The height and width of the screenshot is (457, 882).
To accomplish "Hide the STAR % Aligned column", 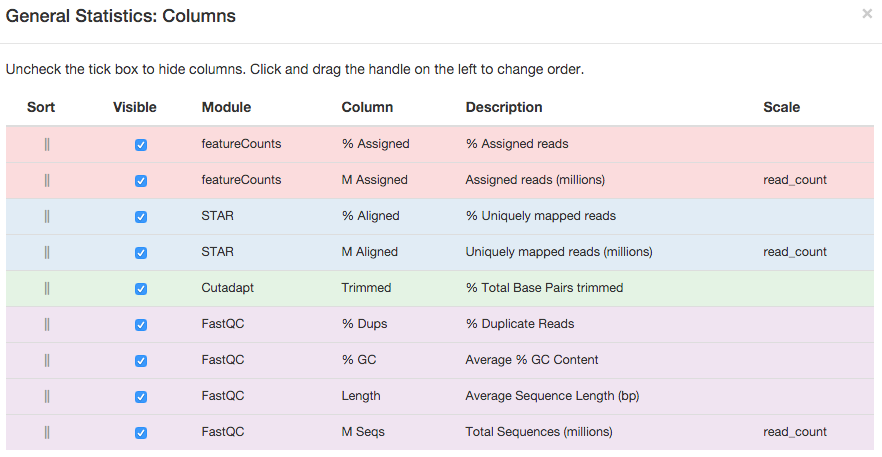I will point(141,217).
